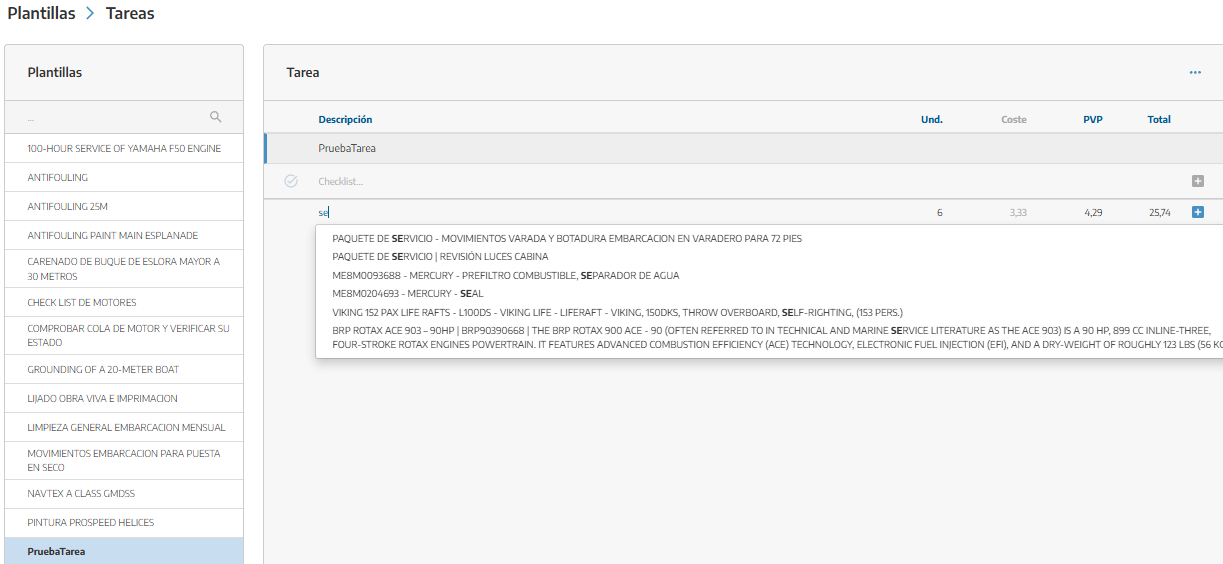Sort by the Descripción column header
The width and height of the screenshot is (1223, 564).
coord(345,120)
